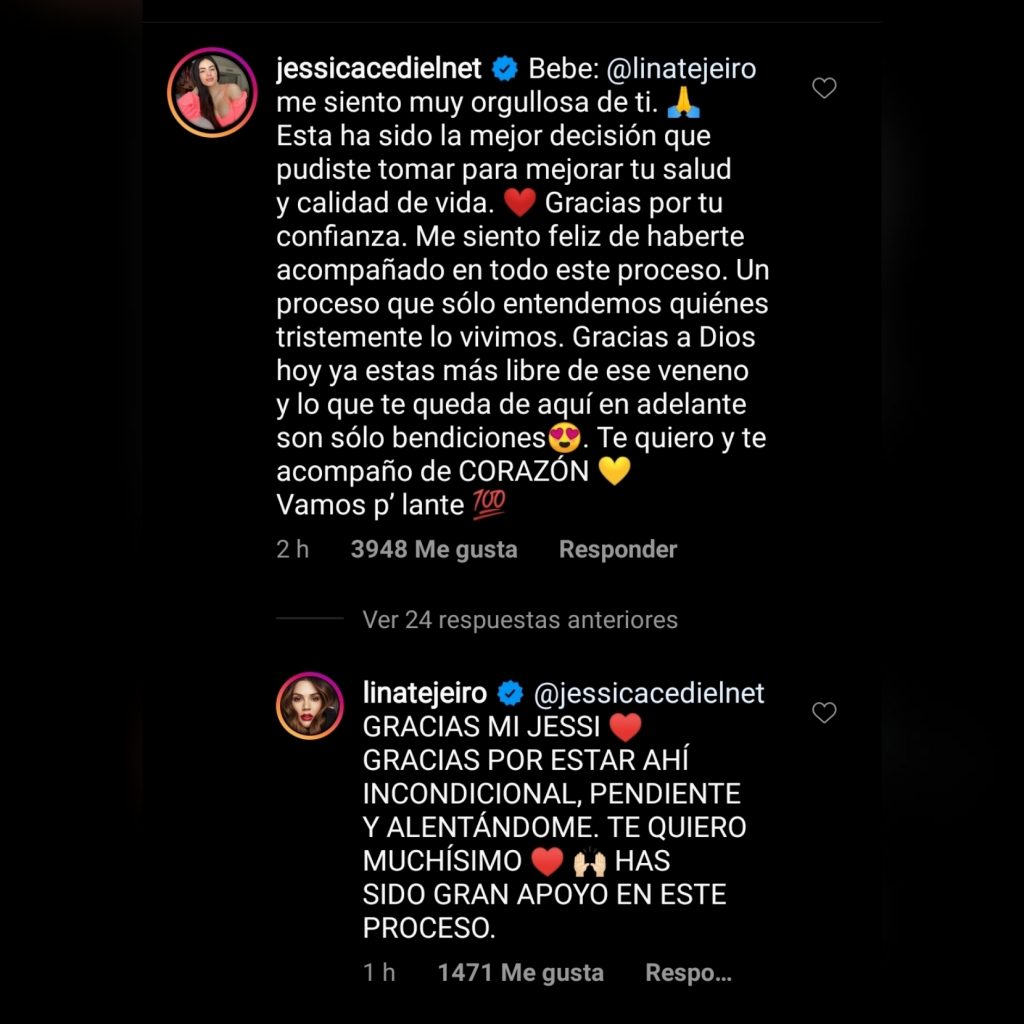1024x1024 pixels.
Task: Reply to jessicacedielnet's comment via Responder
Action: pyautogui.click(x=618, y=549)
